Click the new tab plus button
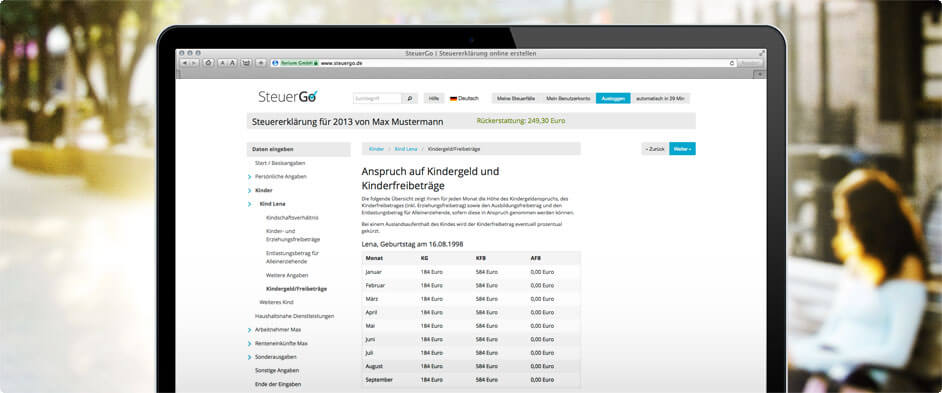942x393 pixels. click(759, 74)
